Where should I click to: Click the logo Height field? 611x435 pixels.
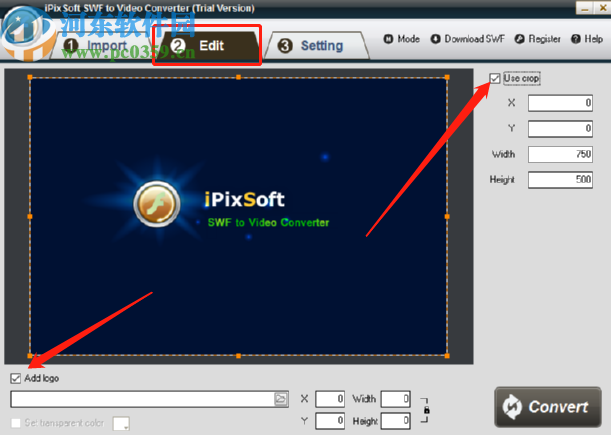396,421
